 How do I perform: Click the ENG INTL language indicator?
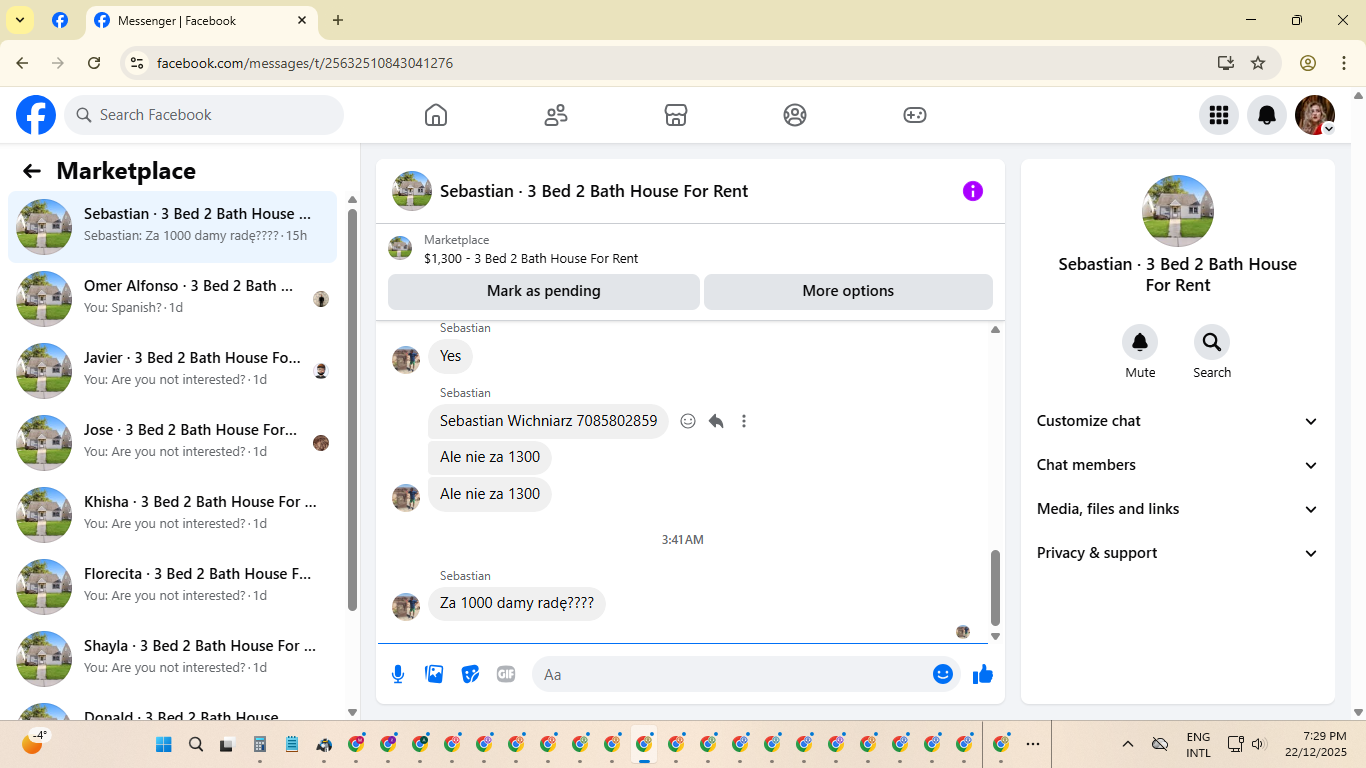pos(1198,744)
